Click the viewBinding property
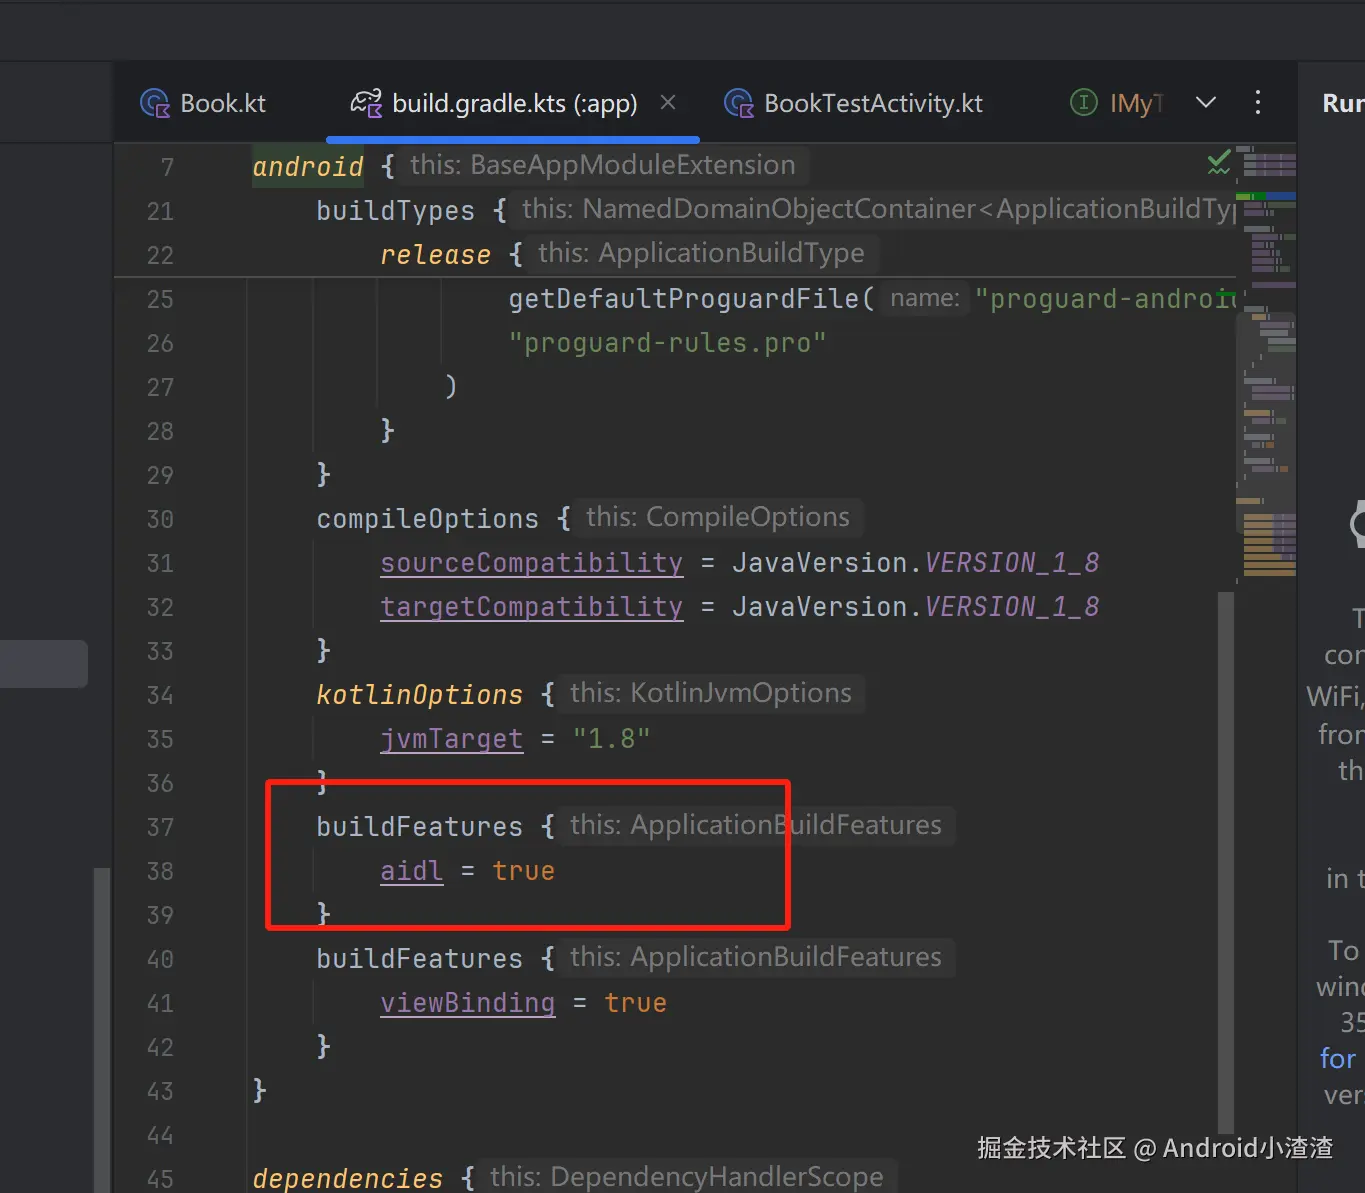This screenshot has height=1193, width=1365. (467, 1002)
